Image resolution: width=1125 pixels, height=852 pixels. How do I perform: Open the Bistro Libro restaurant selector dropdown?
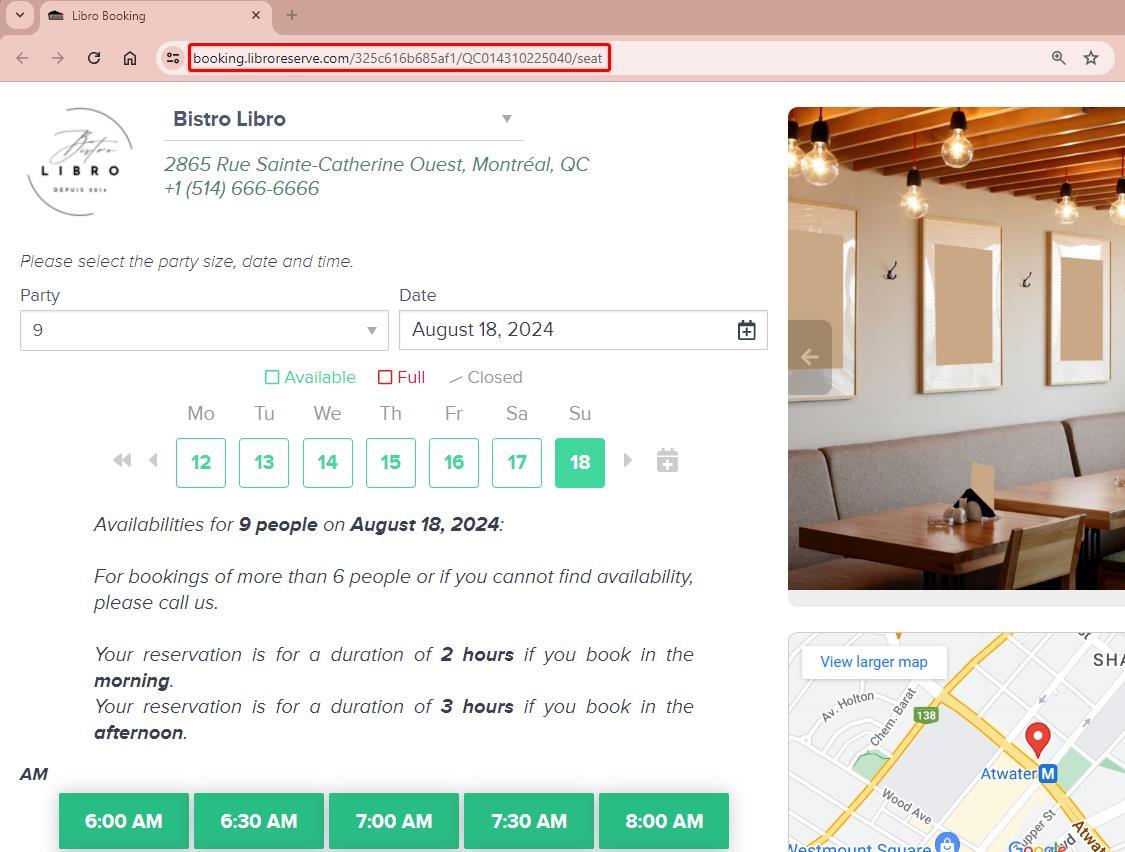coord(343,119)
